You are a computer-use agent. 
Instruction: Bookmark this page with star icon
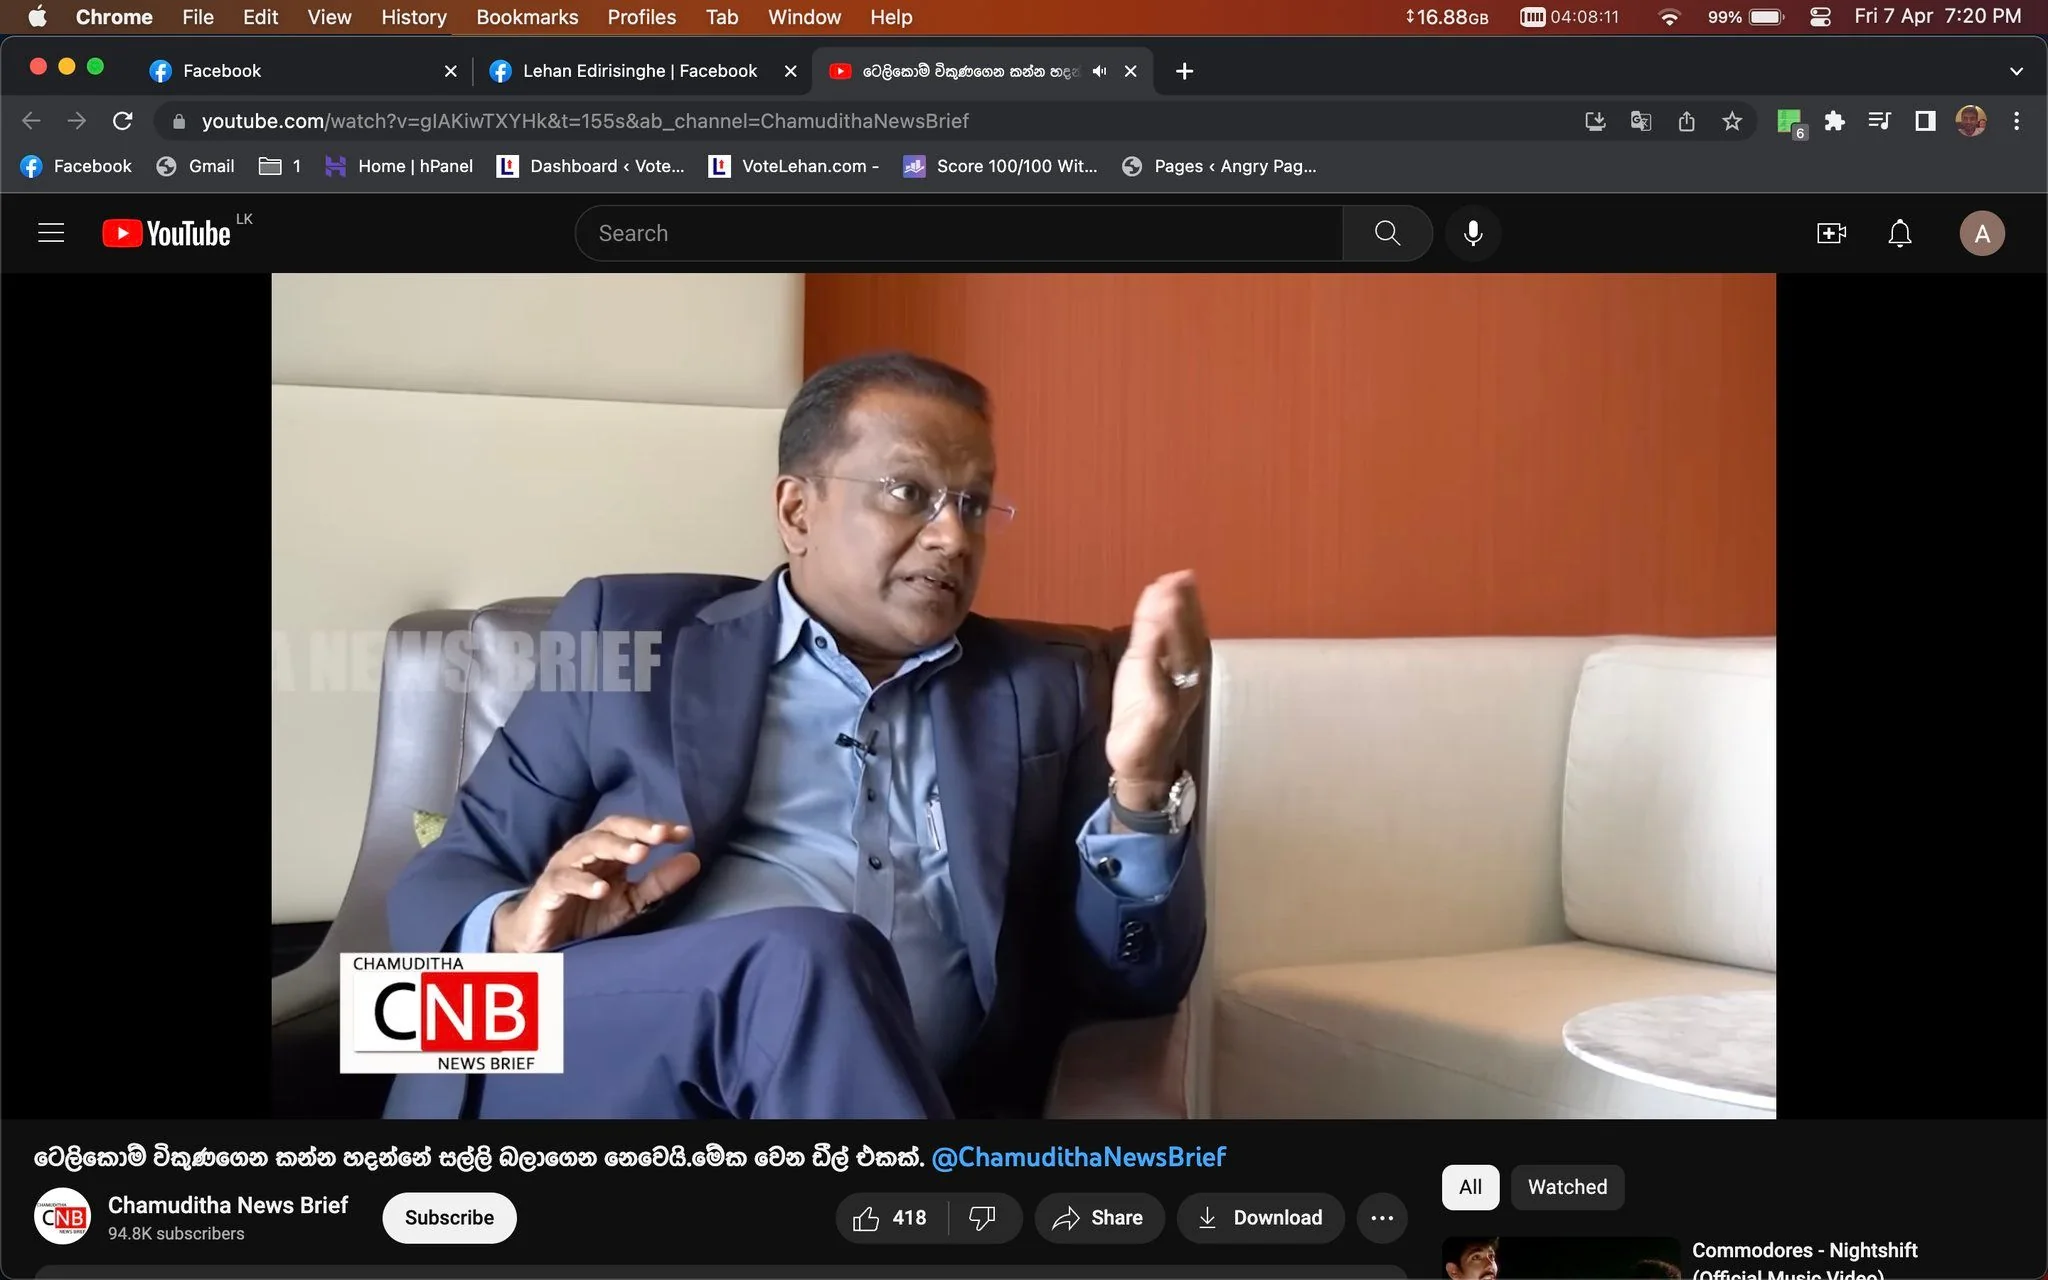pyautogui.click(x=1732, y=121)
